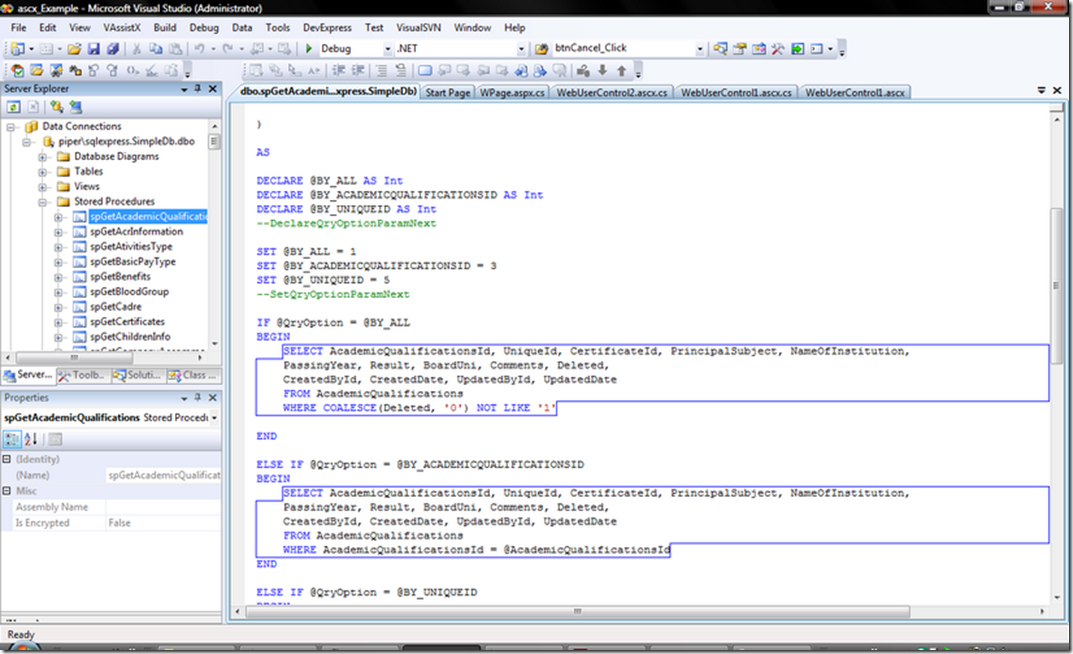Open the Debug configuration dropdown
This screenshot has height=654, width=1073.
pyautogui.click(x=388, y=49)
